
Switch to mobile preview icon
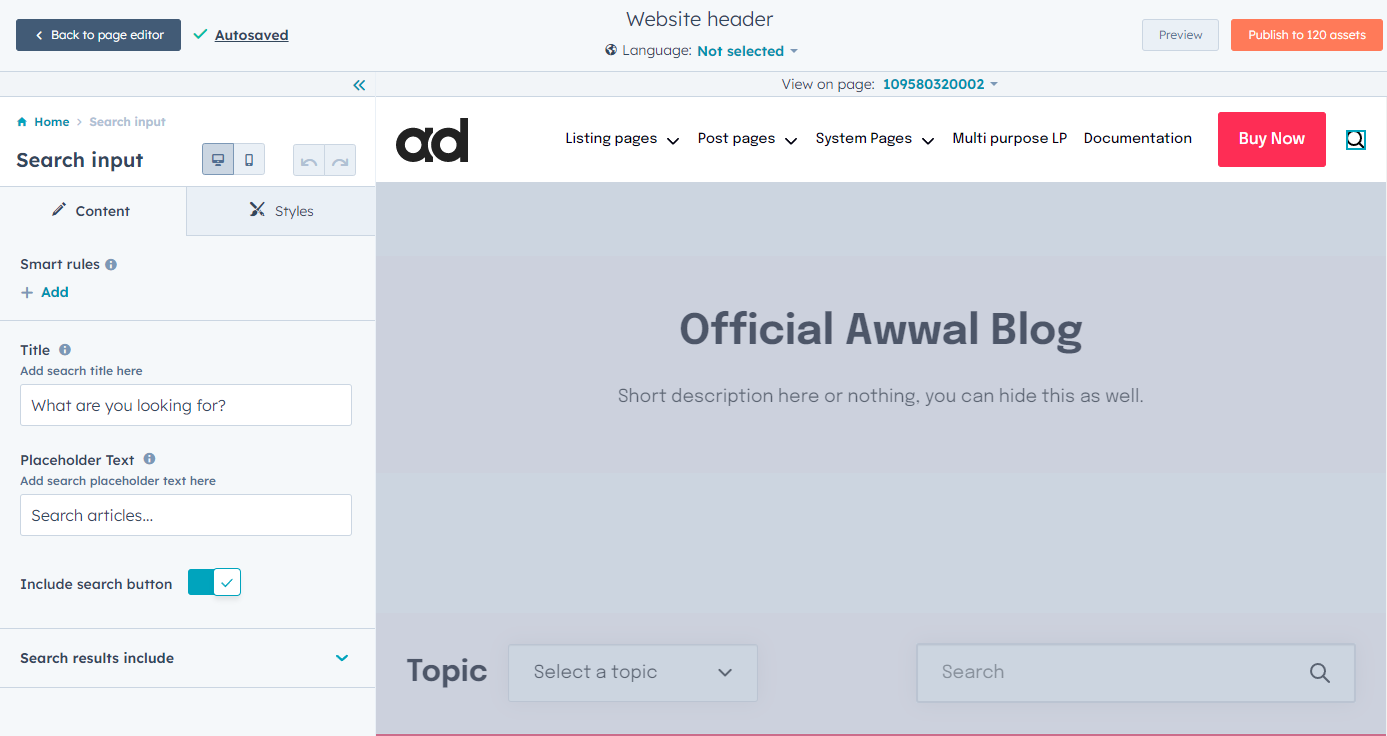[249, 160]
